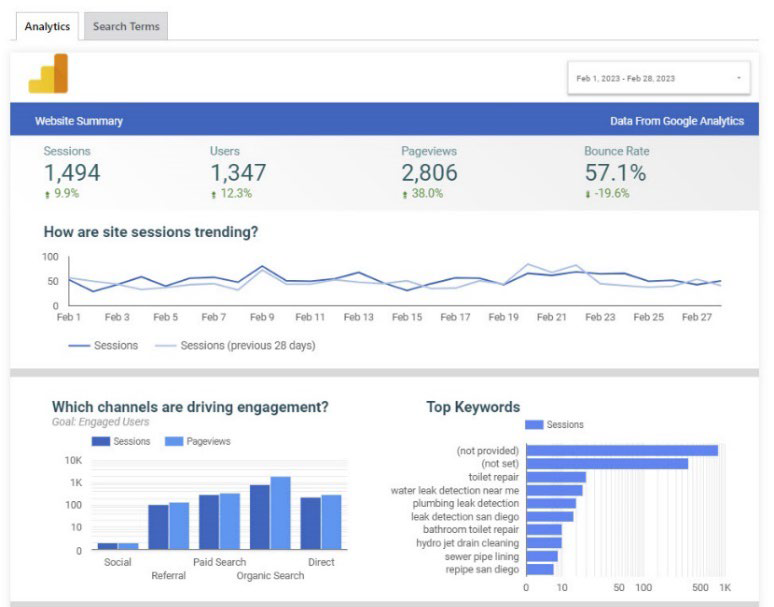The height and width of the screenshot is (607, 774).
Task: Click the Organic Search axis label
Action: 271,575
